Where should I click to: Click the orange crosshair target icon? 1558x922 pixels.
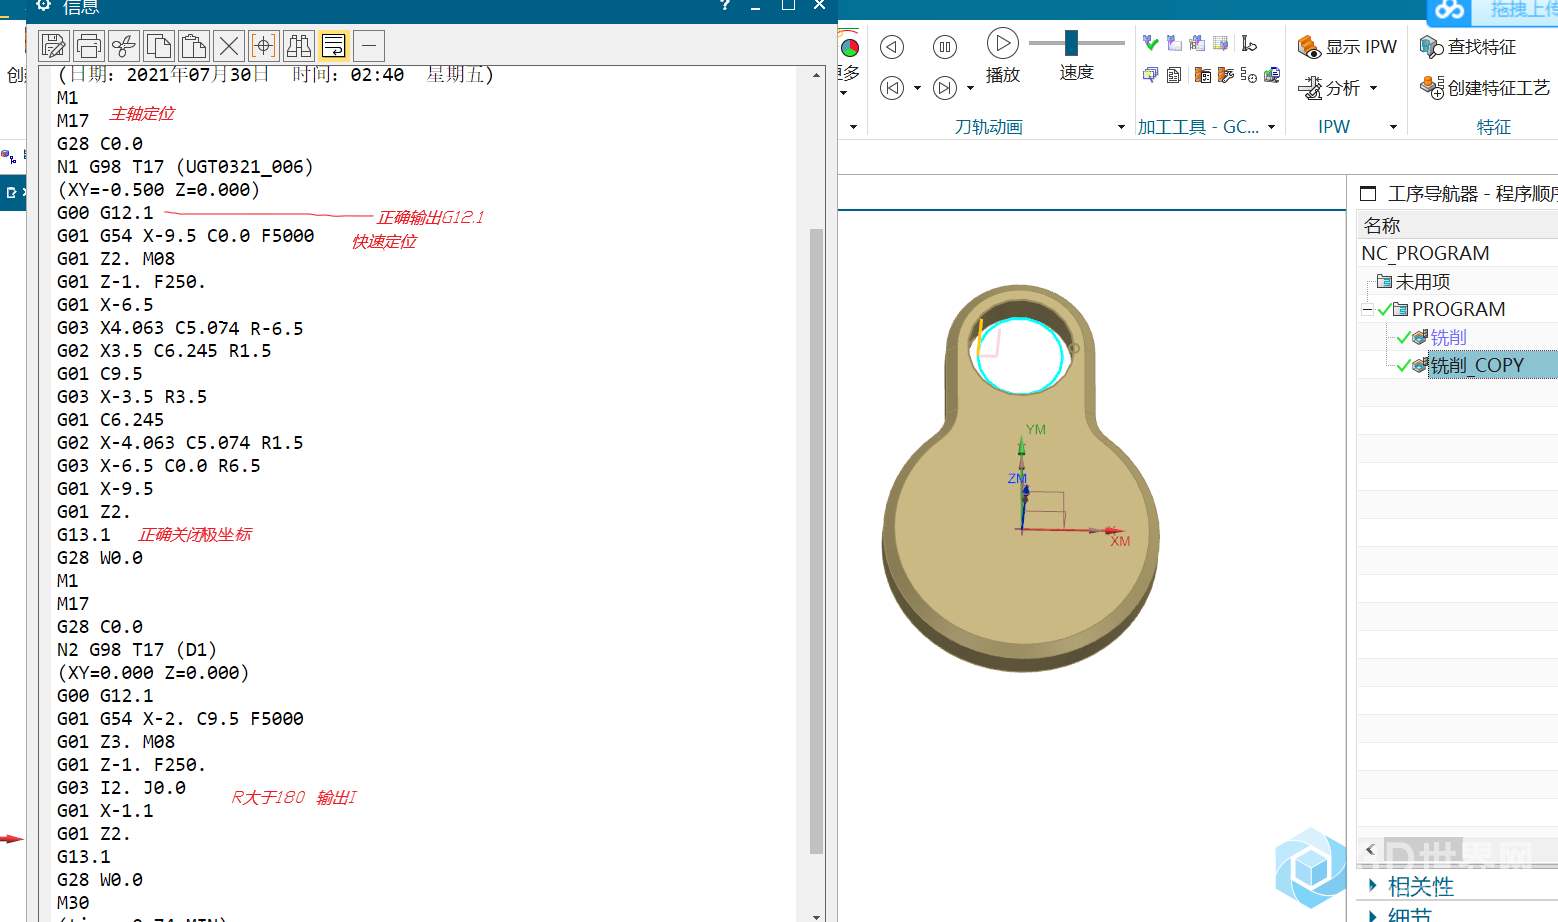[x=264, y=46]
